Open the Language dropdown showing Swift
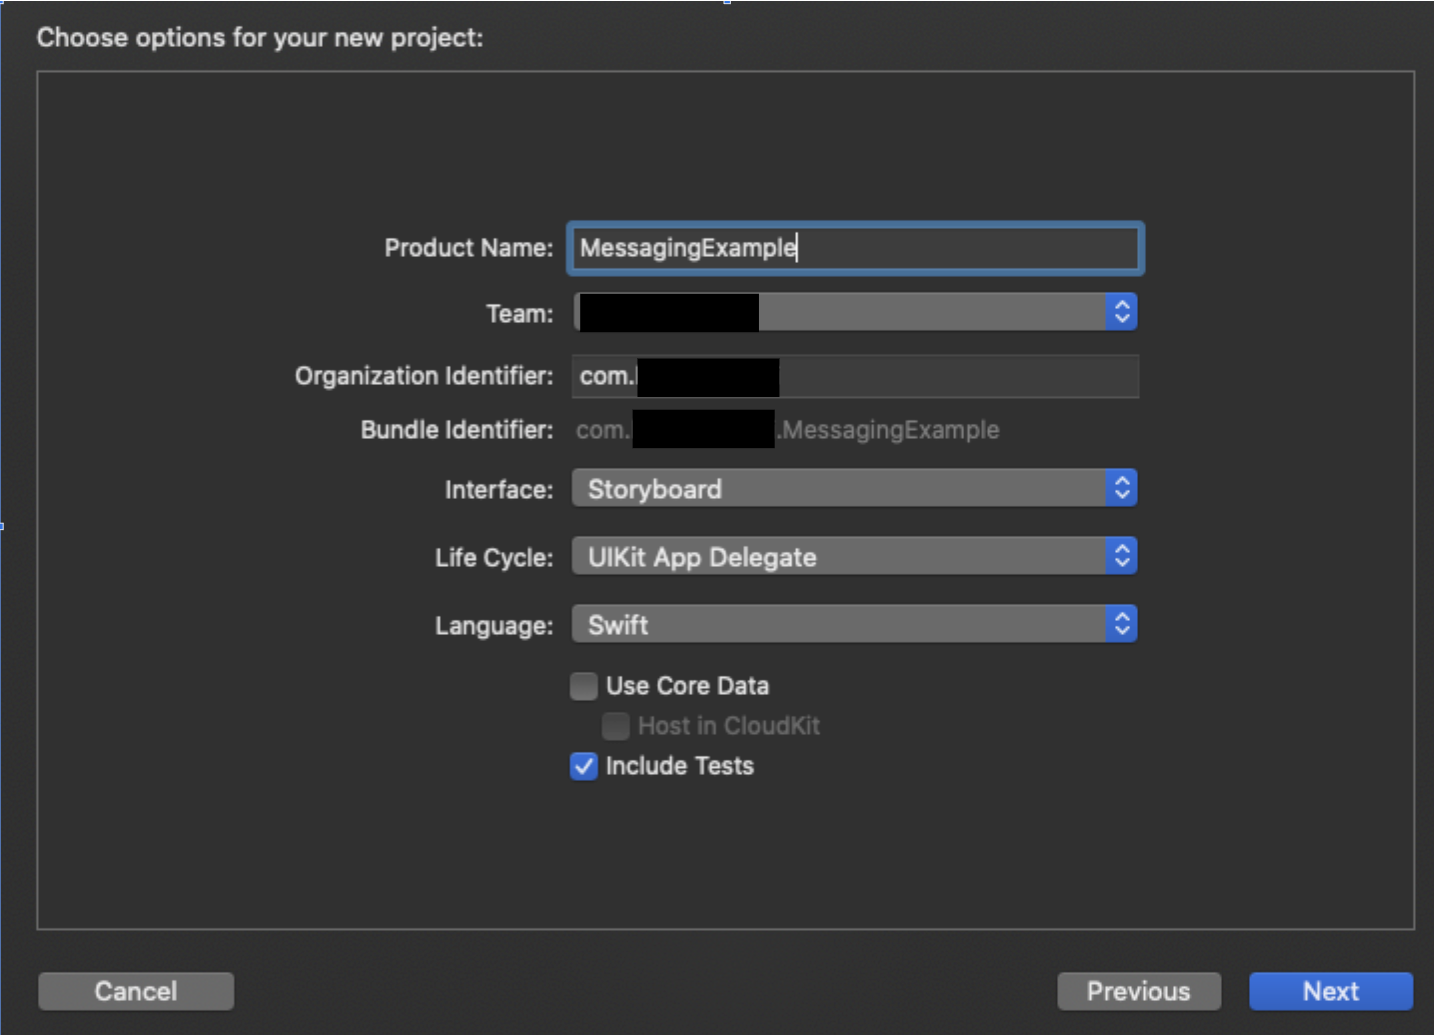 (x=840, y=625)
